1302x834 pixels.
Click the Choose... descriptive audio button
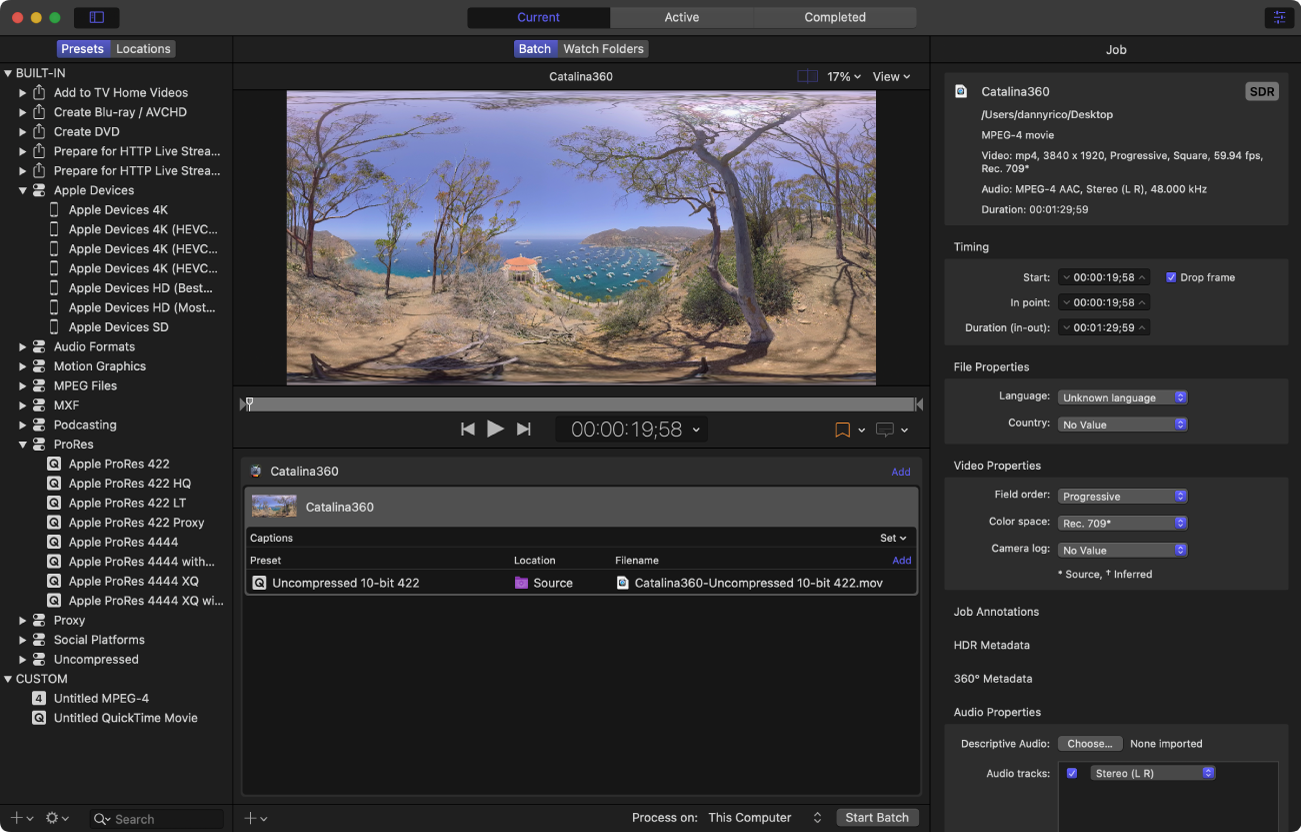click(x=1089, y=744)
